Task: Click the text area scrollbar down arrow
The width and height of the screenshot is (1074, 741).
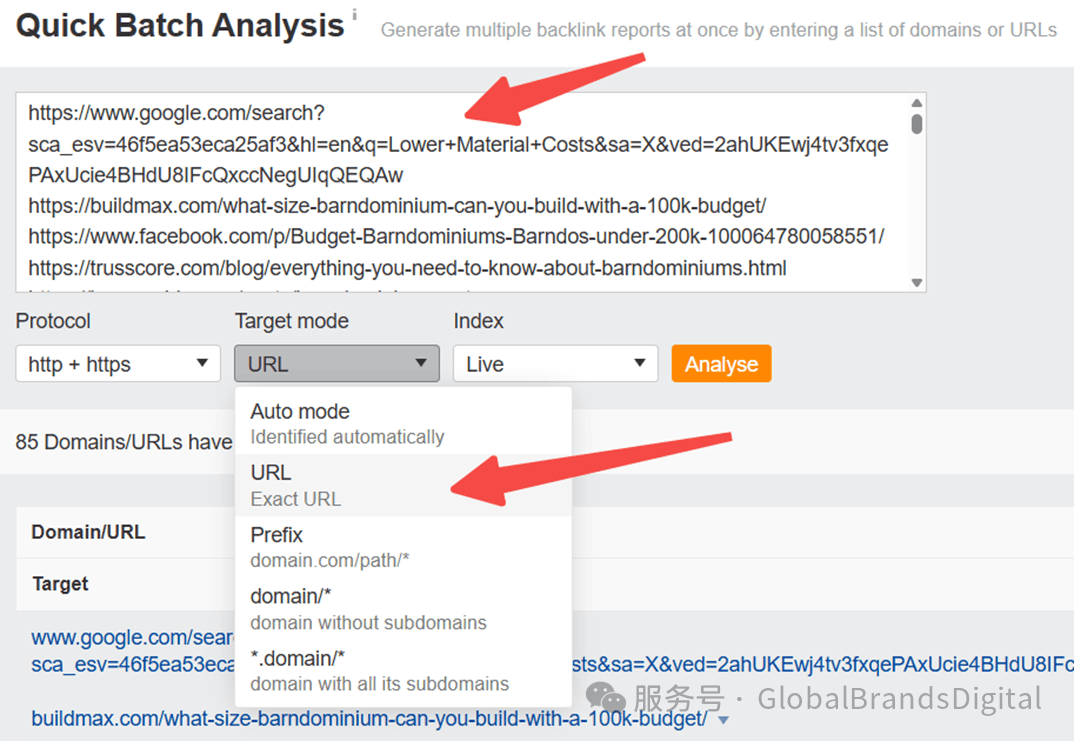Action: click(916, 282)
